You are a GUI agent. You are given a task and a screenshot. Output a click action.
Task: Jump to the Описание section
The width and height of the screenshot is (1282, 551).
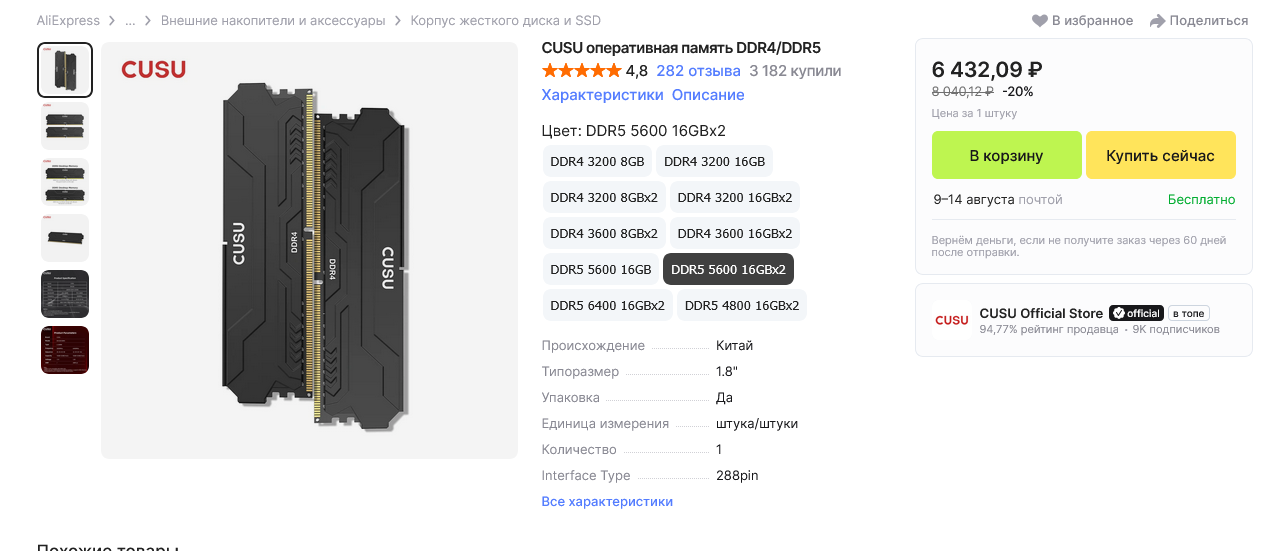click(x=708, y=95)
